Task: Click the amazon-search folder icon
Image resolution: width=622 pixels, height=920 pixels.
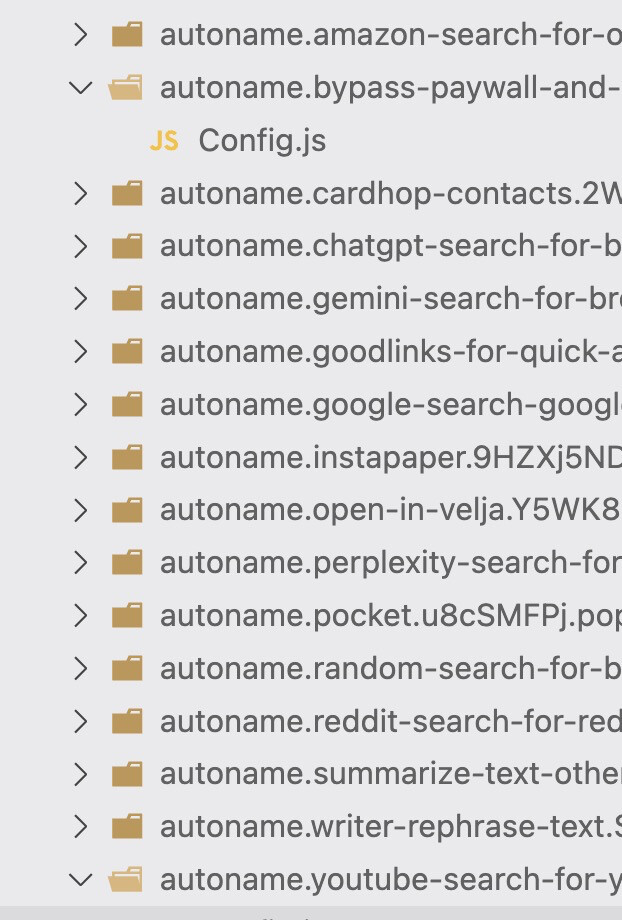Action: click(127, 34)
